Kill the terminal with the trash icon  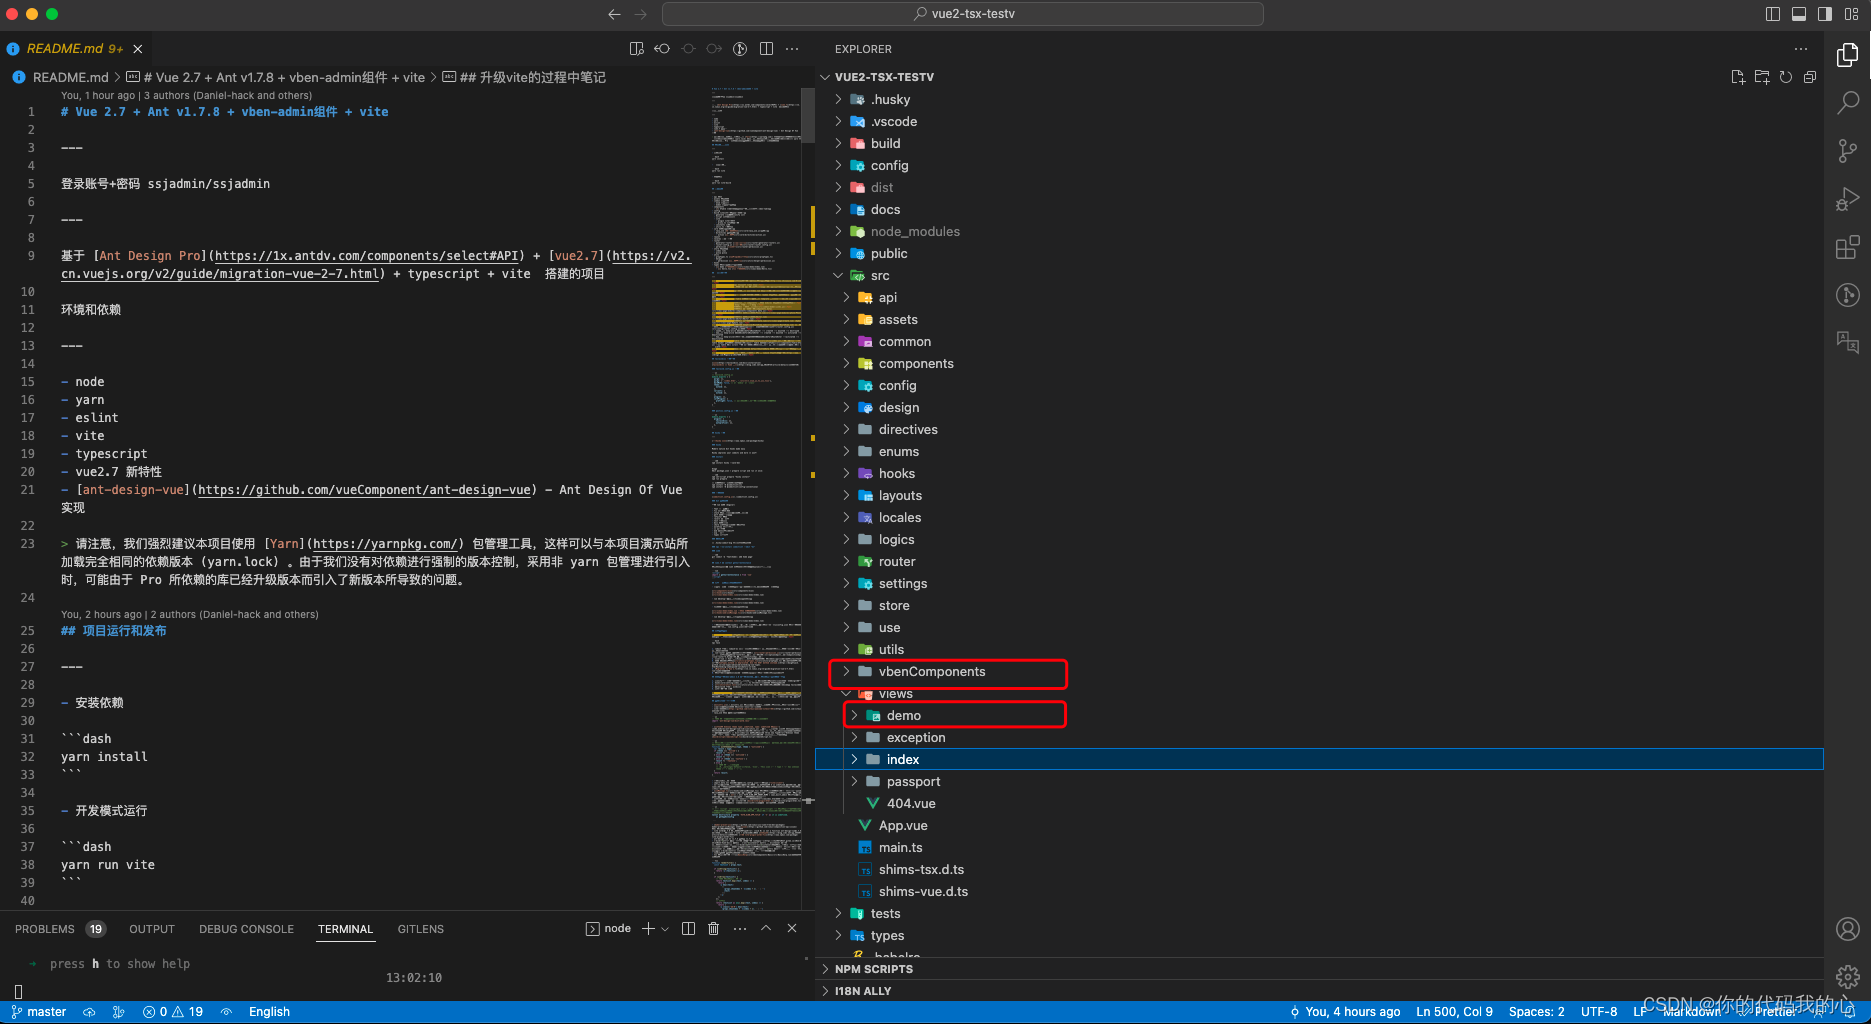(x=713, y=928)
